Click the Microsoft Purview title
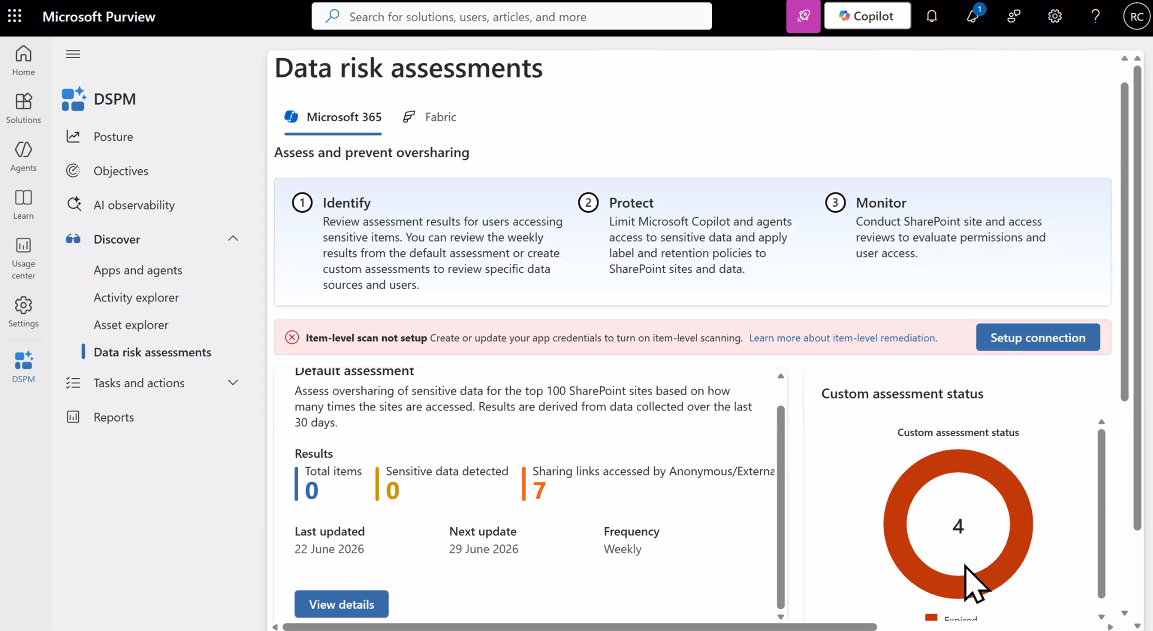This screenshot has height=631, width=1153. [99, 16]
